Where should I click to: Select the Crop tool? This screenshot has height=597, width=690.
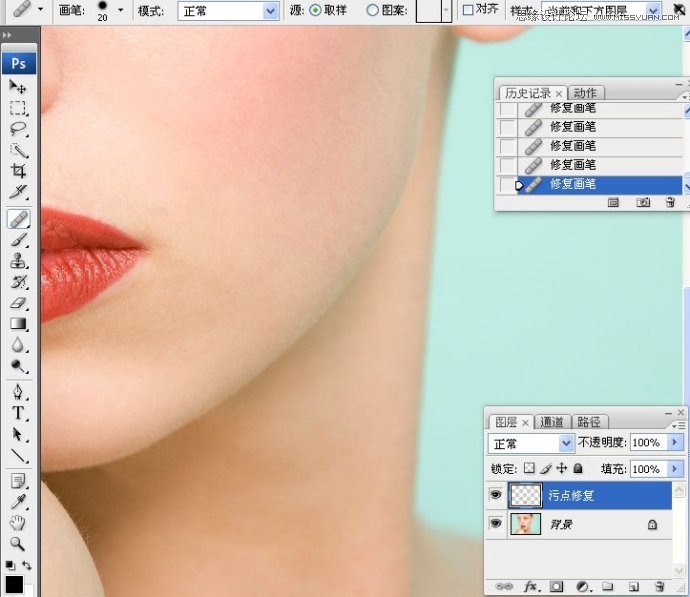[x=18, y=171]
